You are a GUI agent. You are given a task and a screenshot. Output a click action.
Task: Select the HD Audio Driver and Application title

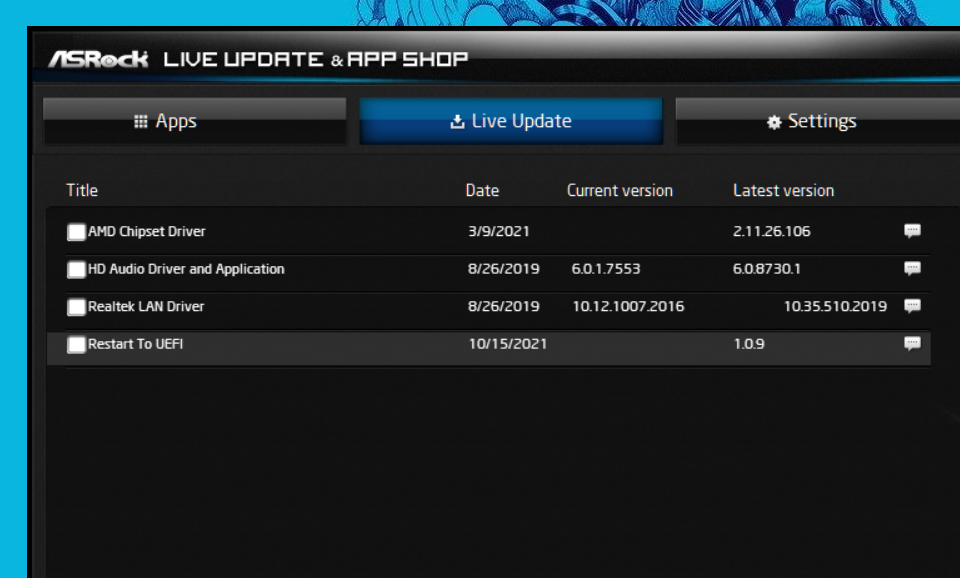pos(186,269)
